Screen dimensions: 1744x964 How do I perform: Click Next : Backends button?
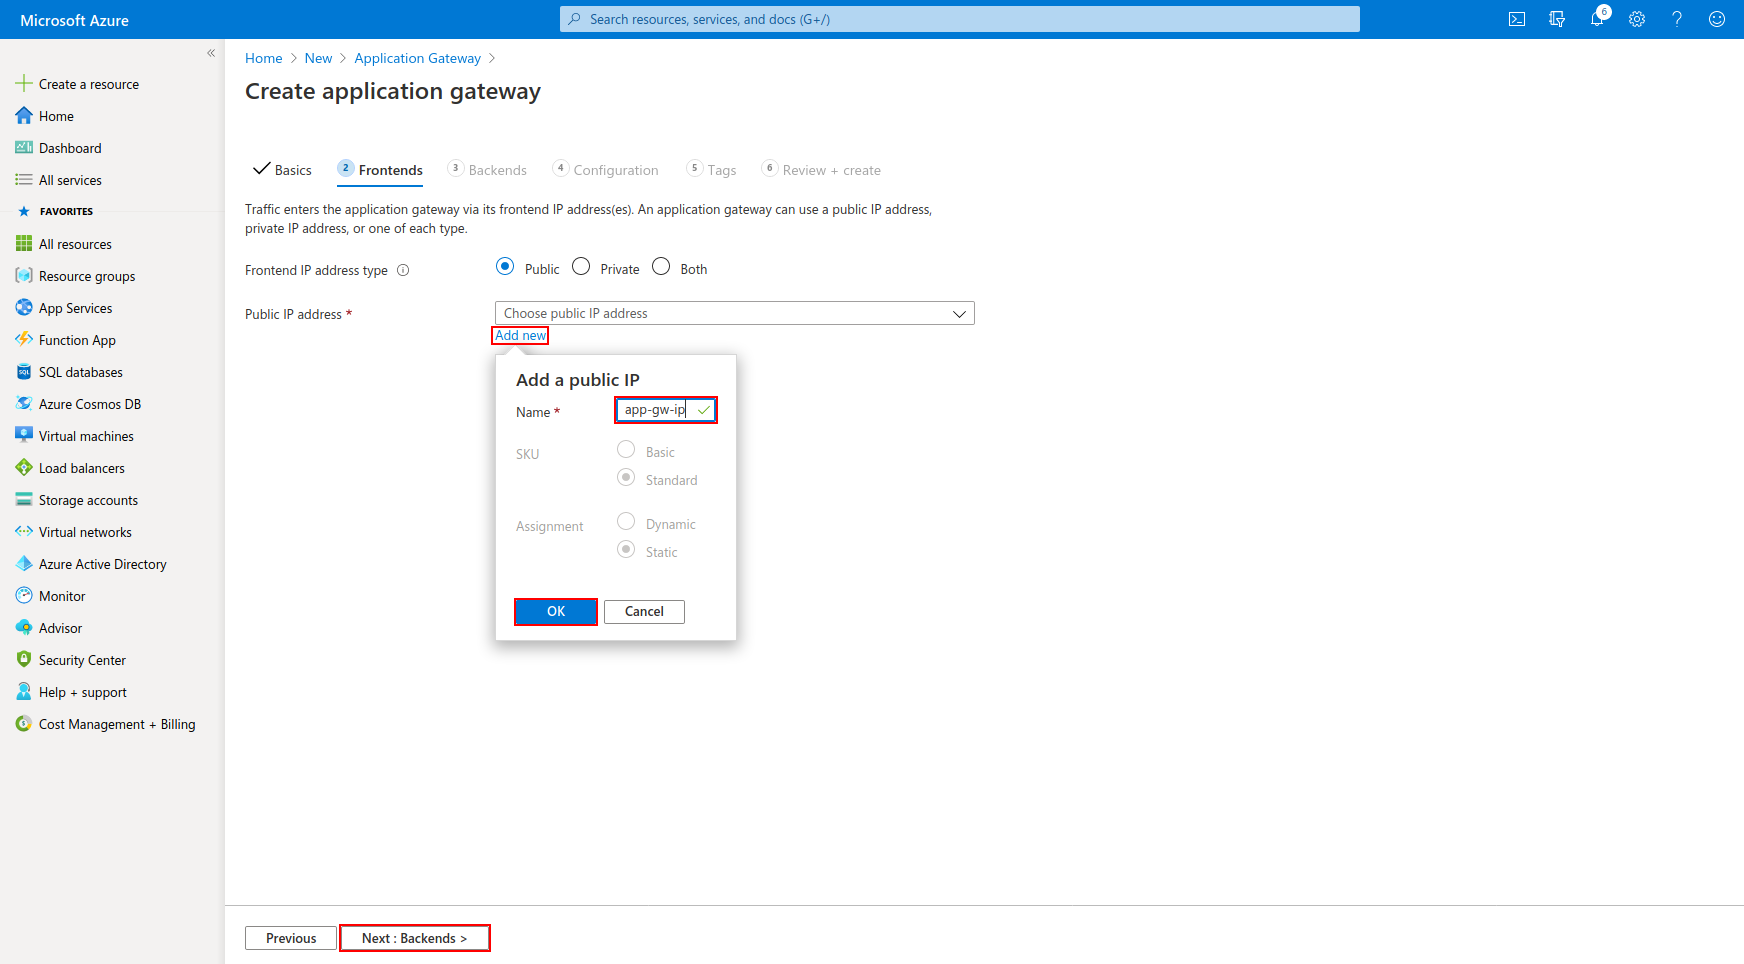(415, 938)
